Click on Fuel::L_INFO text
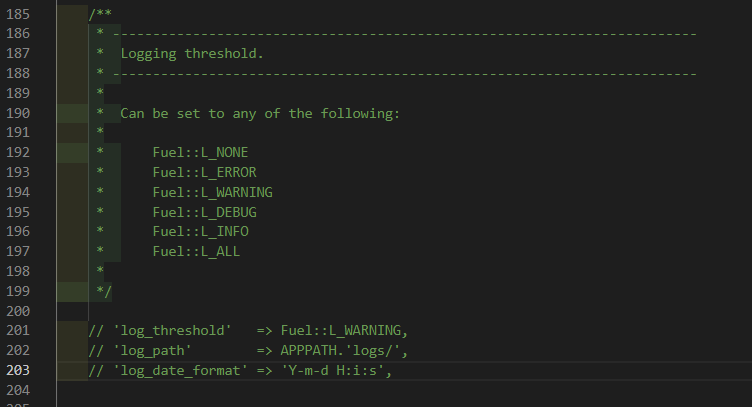Image resolution: width=752 pixels, height=407 pixels. tap(200, 232)
